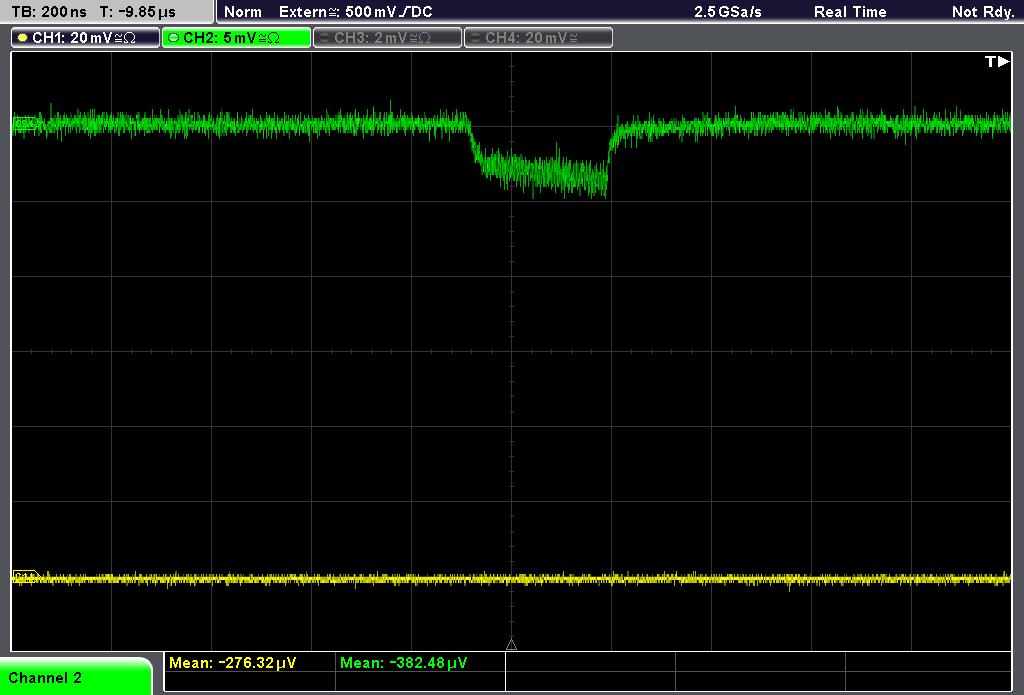Select the CH1: 20 mV channel tab
1024x695 pixels.
[86, 38]
